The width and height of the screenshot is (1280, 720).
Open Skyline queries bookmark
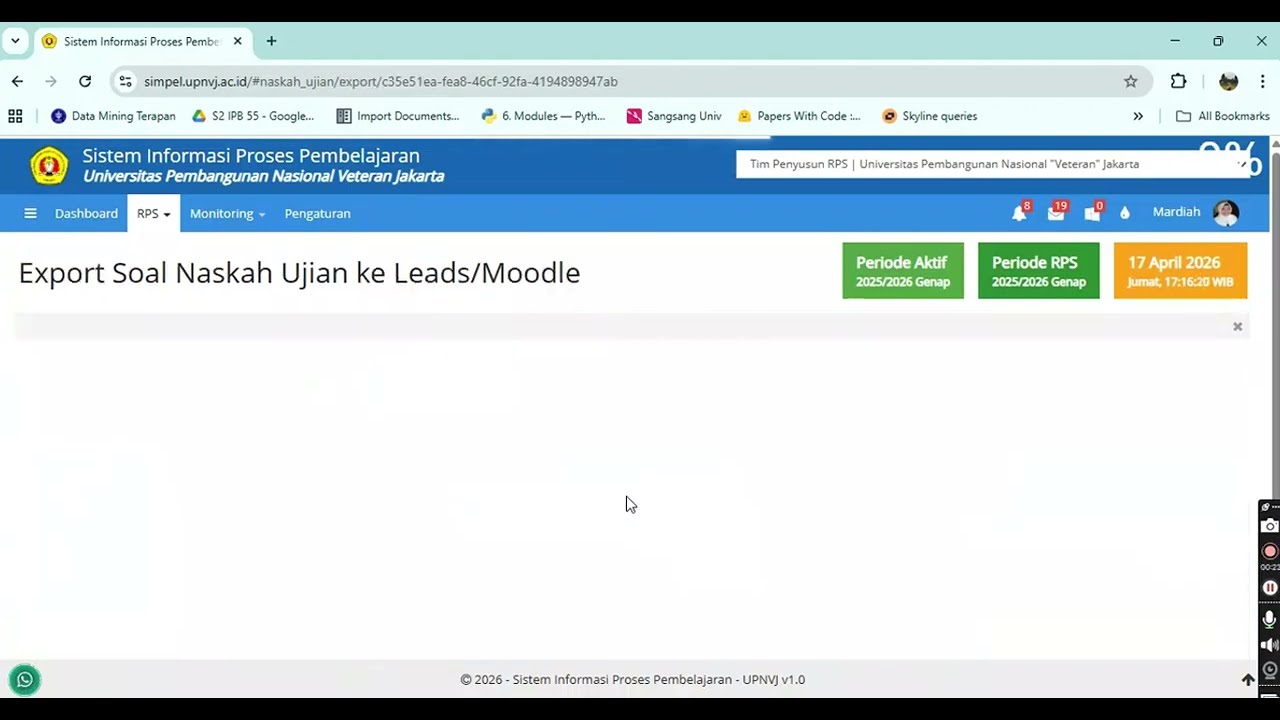point(930,116)
